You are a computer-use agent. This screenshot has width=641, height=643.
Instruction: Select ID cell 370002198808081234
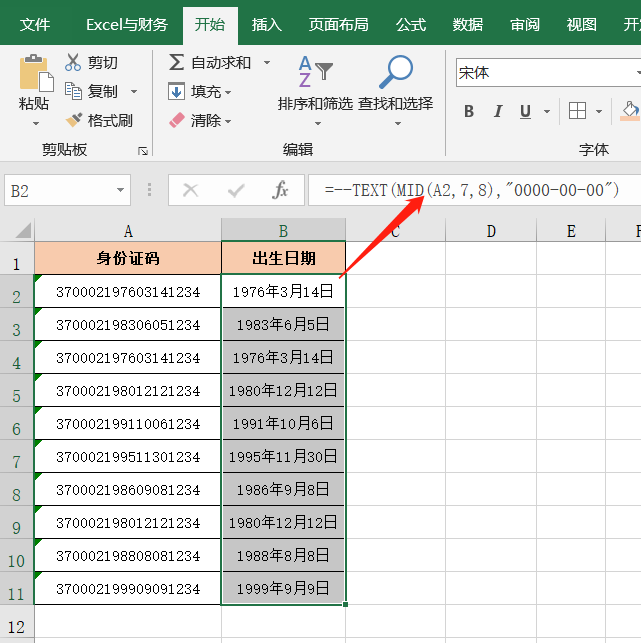click(x=128, y=555)
